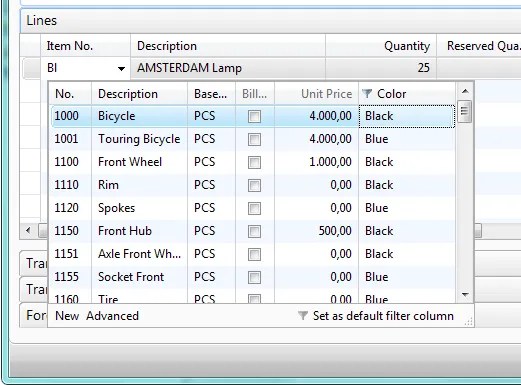Click the New link in dropdown footer
Viewport: 521px width, 385px height.
(67, 316)
